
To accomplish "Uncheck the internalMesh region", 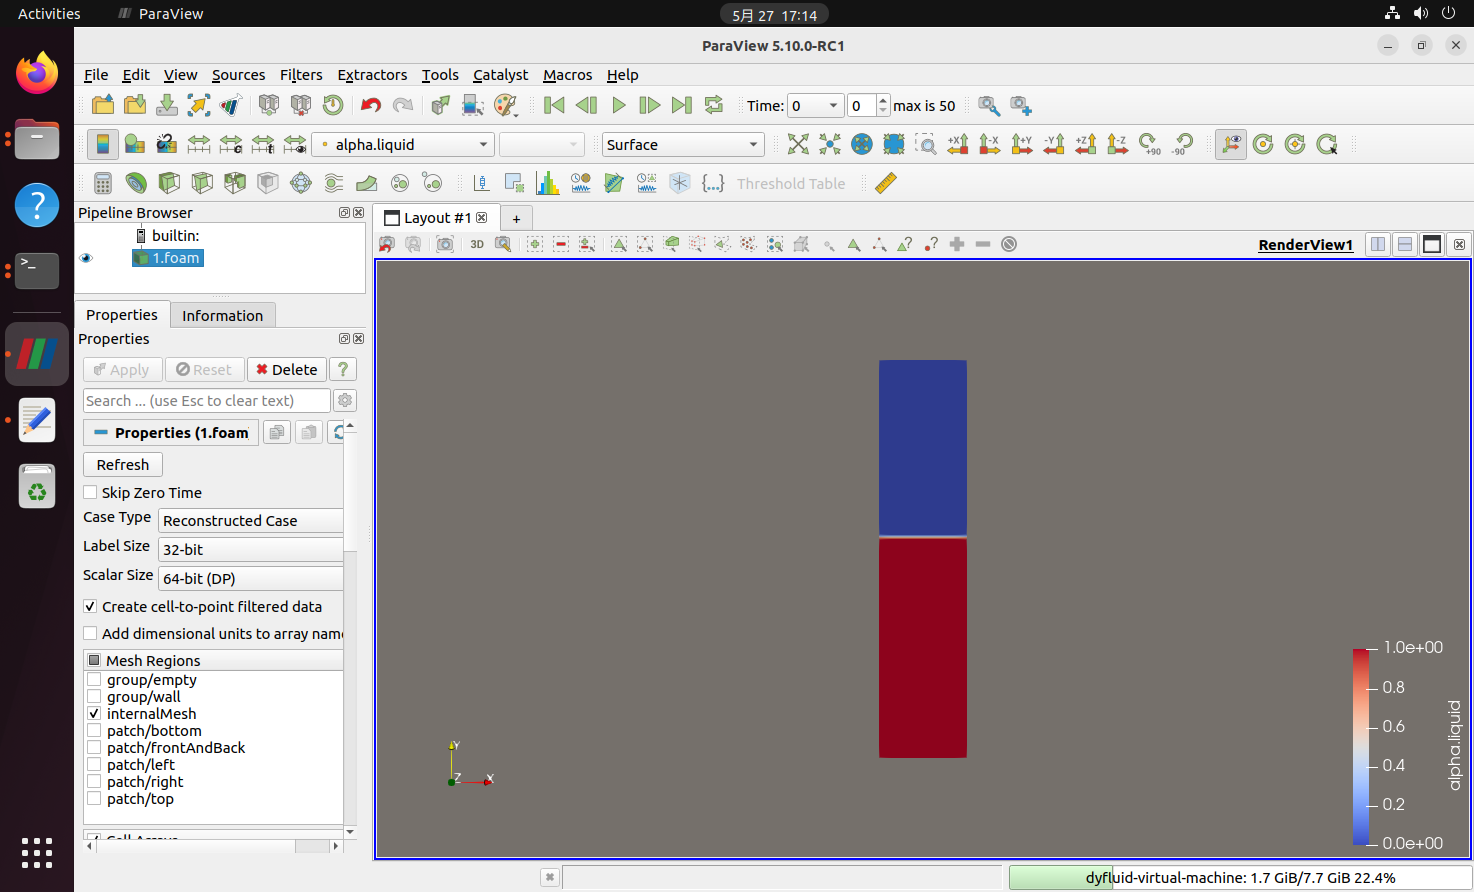I will tap(94, 714).
